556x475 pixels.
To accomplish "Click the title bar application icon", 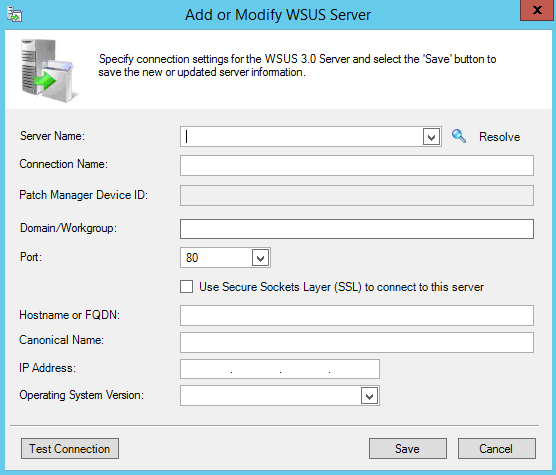I will point(15,15).
